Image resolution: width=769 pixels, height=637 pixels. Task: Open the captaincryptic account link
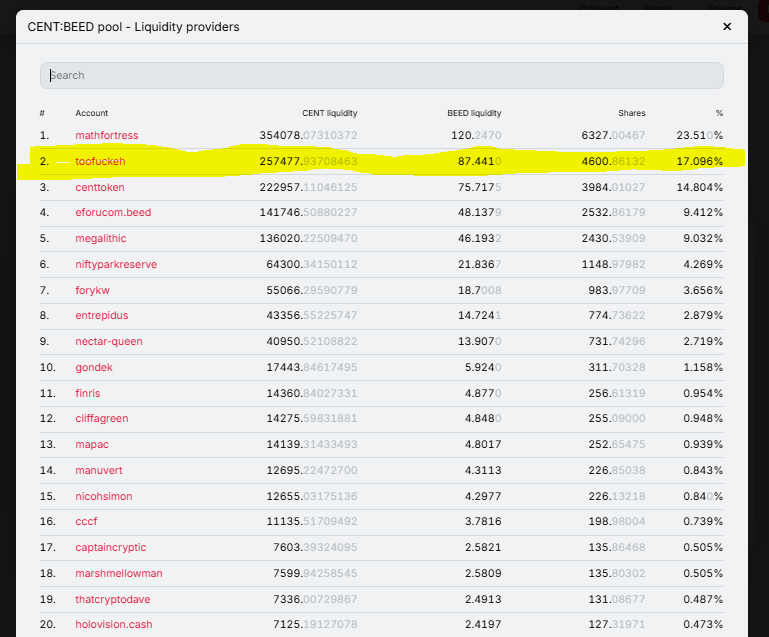(111, 548)
